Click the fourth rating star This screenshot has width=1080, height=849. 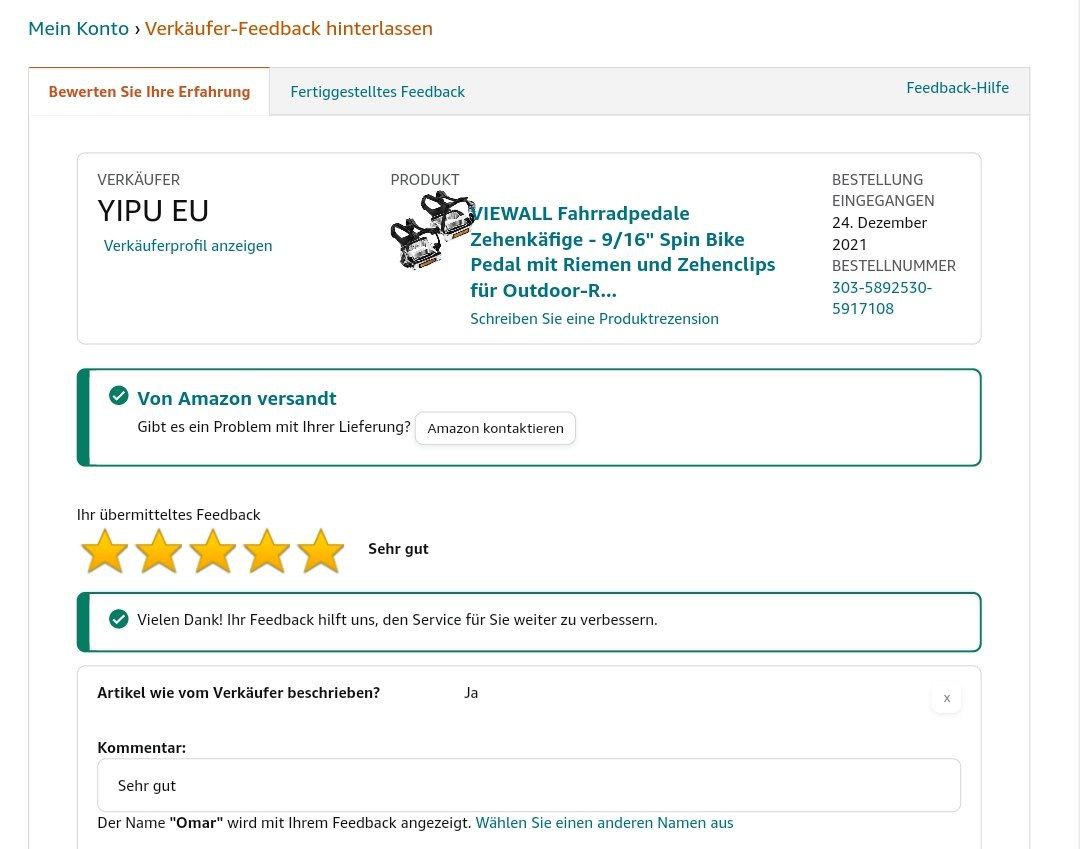click(267, 551)
